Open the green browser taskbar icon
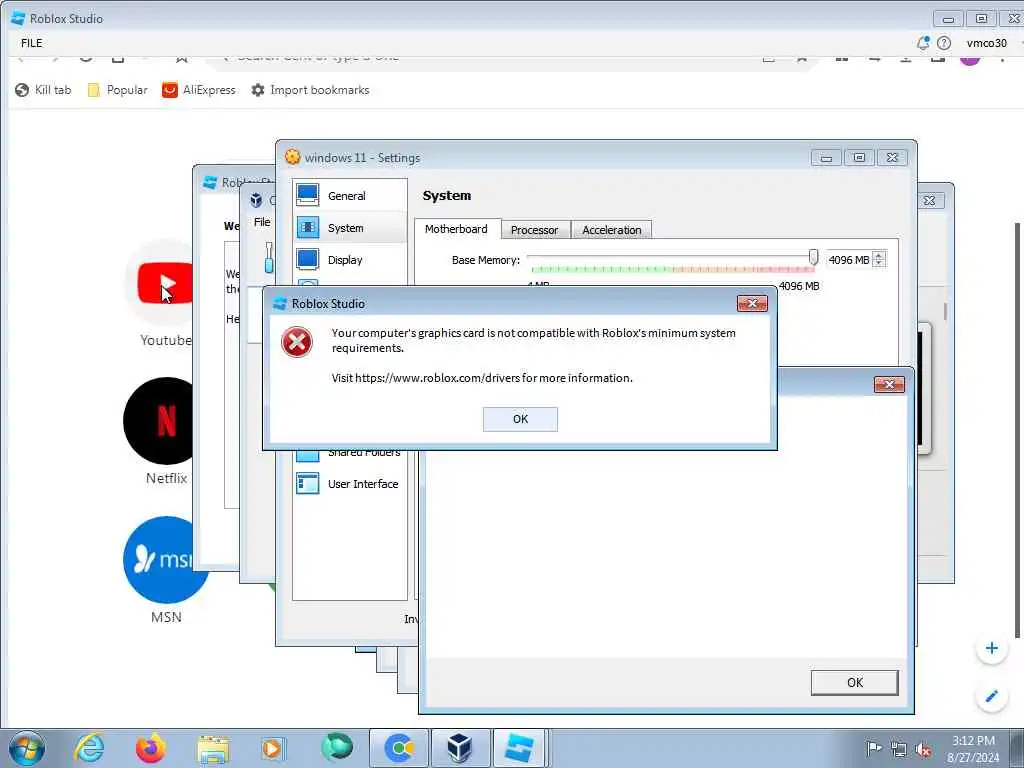1024x768 pixels. point(337,747)
